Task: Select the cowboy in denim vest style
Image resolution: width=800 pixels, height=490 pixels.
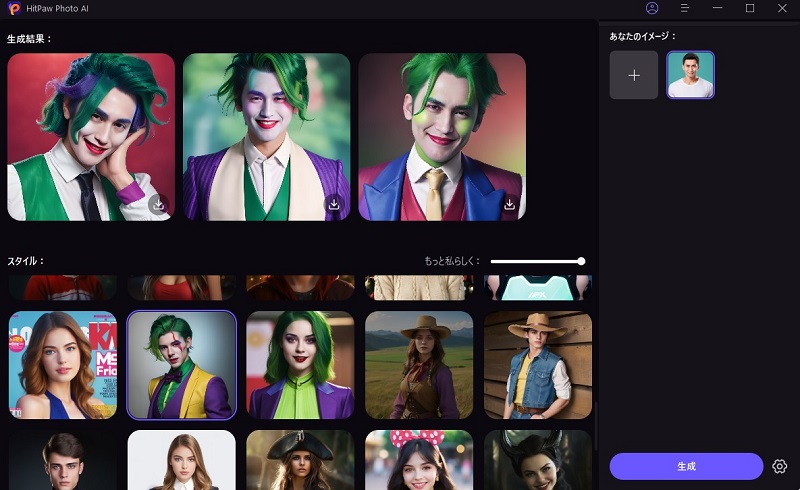Action: (x=538, y=365)
